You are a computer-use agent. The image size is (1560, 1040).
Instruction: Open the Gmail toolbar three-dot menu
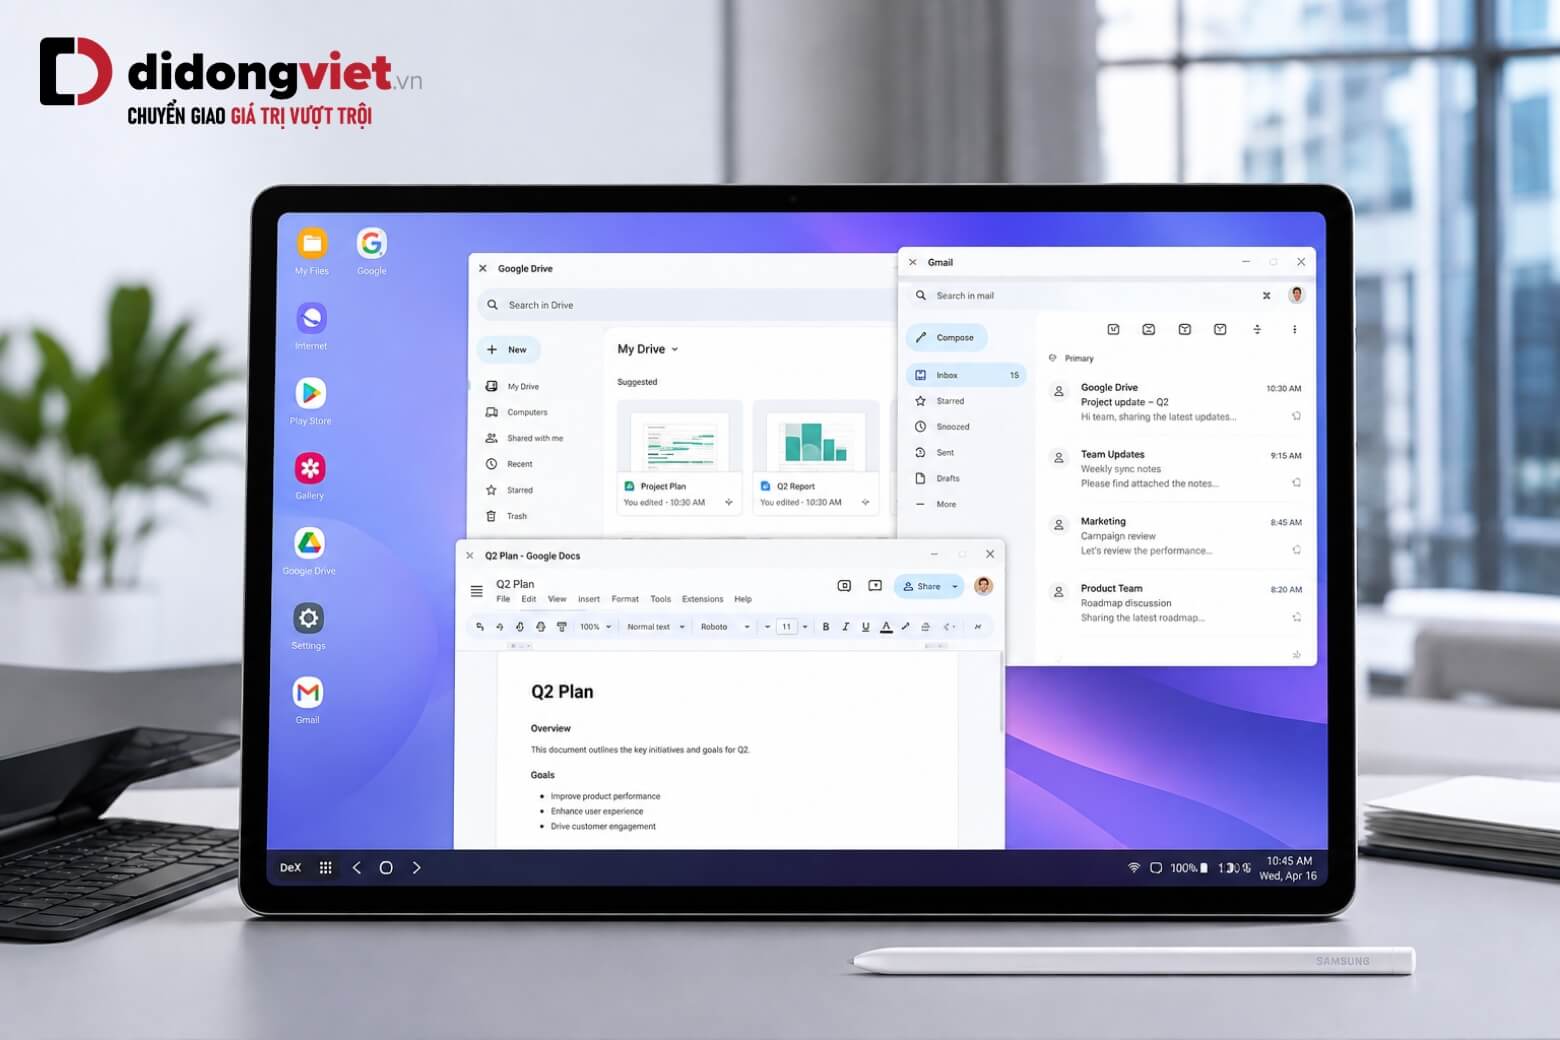tap(1294, 329)
